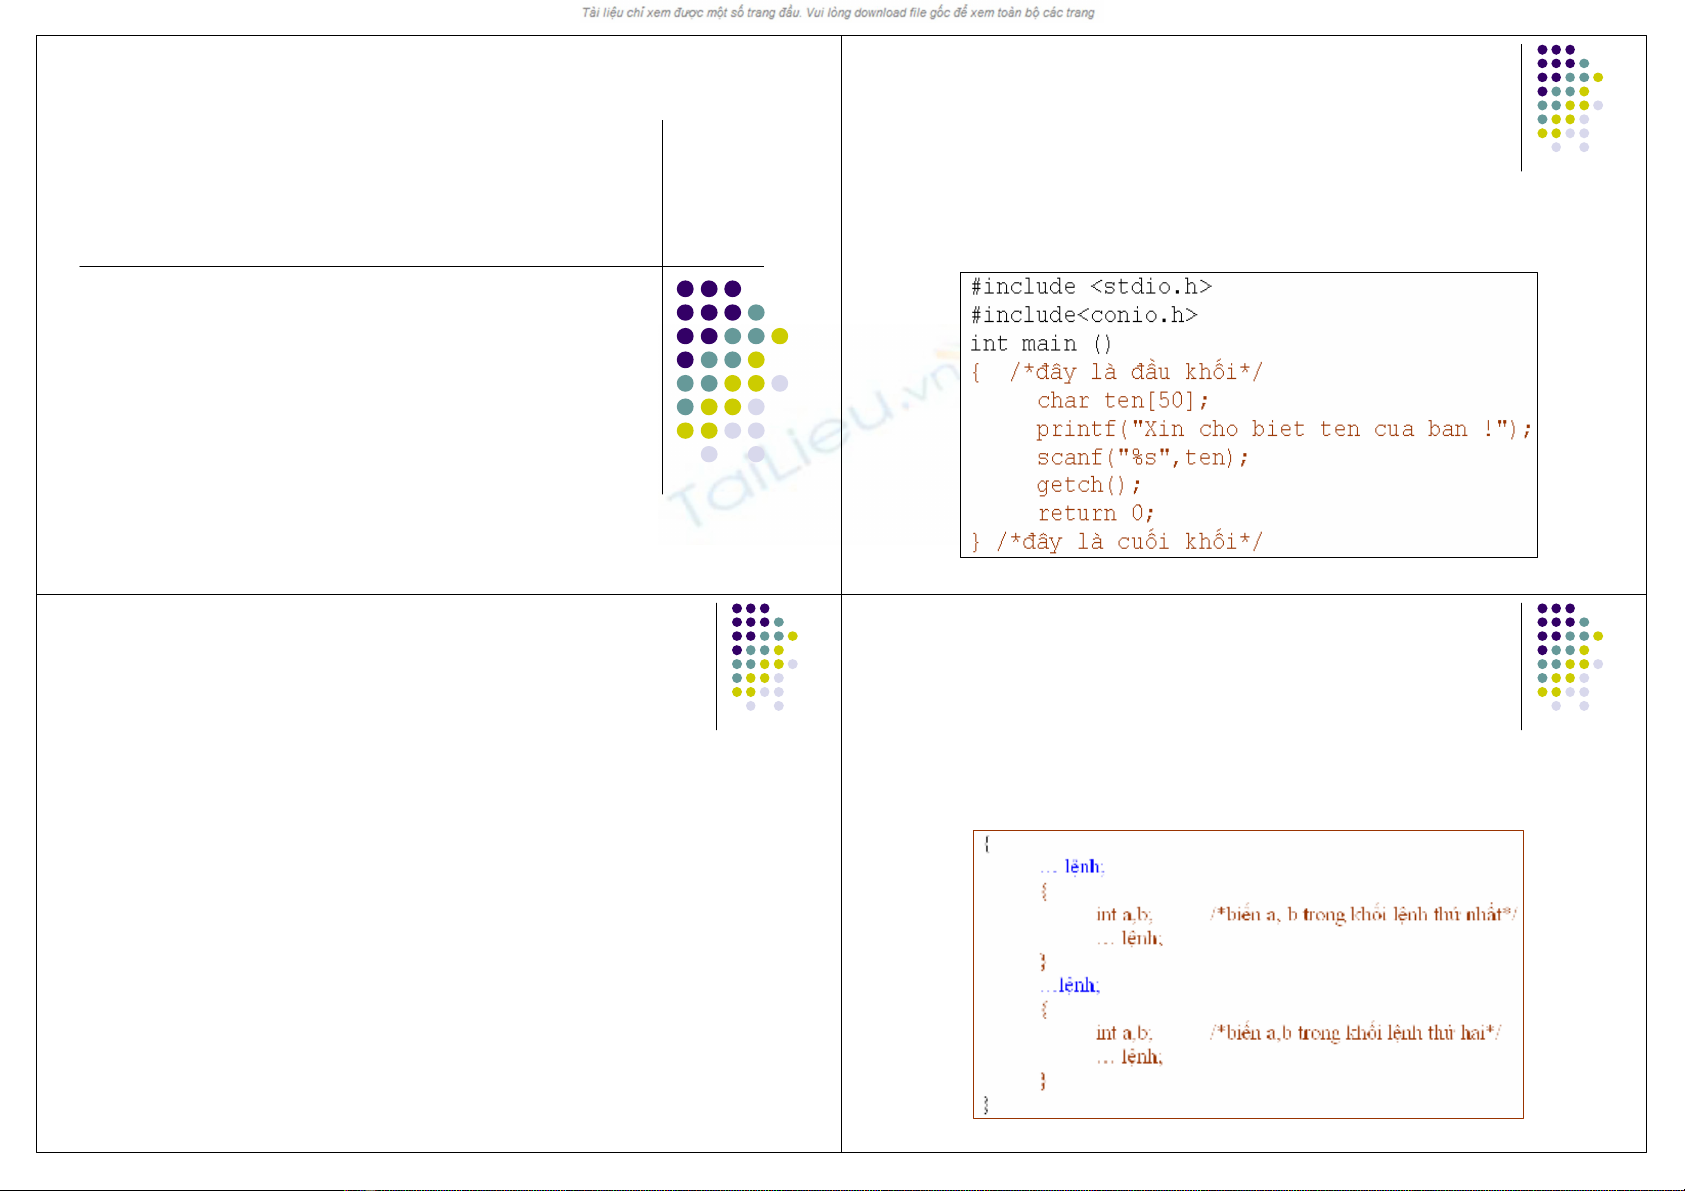The width and height of the screenshot is (1685, 1191).
Task: Click the "/*đây là đầu khối*/" comment
Action: (1136, 372)
